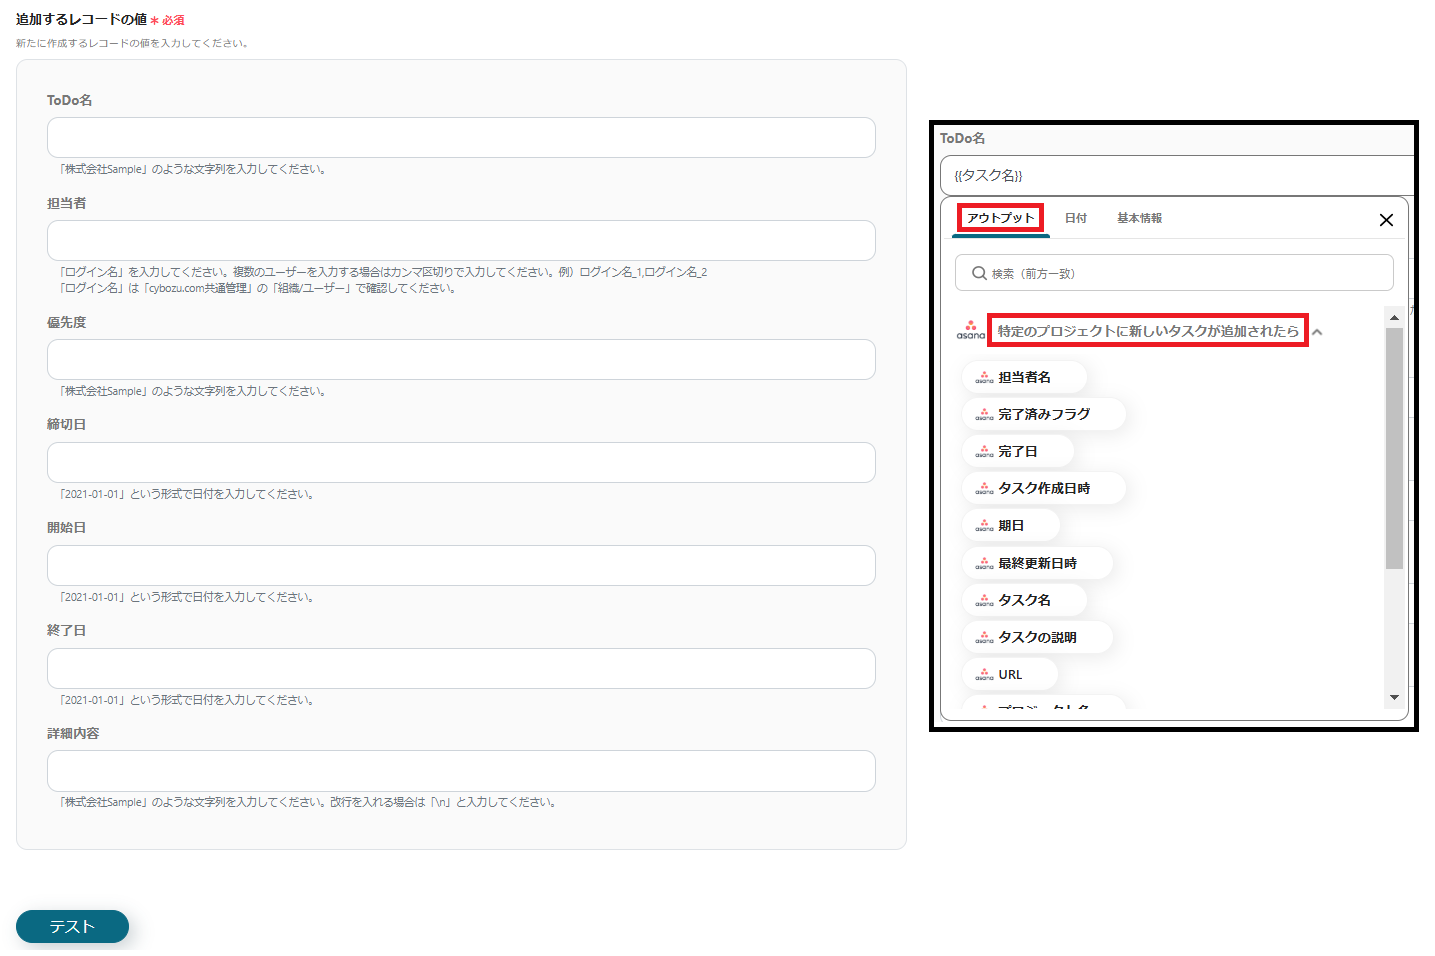This screenshot has width=1435, height=956.
Task: Click the output list scrollbar up arrow
Action: pos(1394,317)
